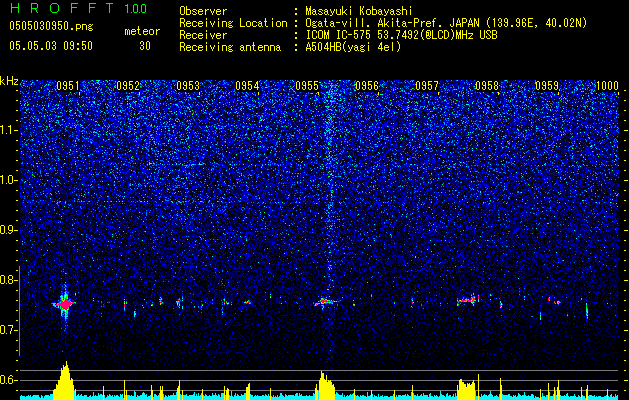The width and height of the screenshot is (629, 400).
Task: Click the 1.1 kHz axis label
Action: 9,130
